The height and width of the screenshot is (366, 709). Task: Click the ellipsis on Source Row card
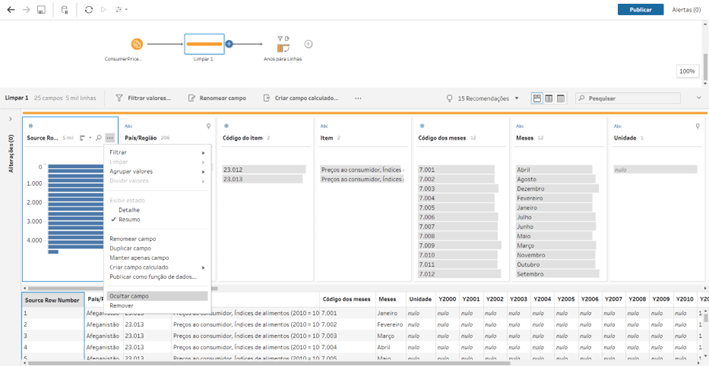[110, 138]
